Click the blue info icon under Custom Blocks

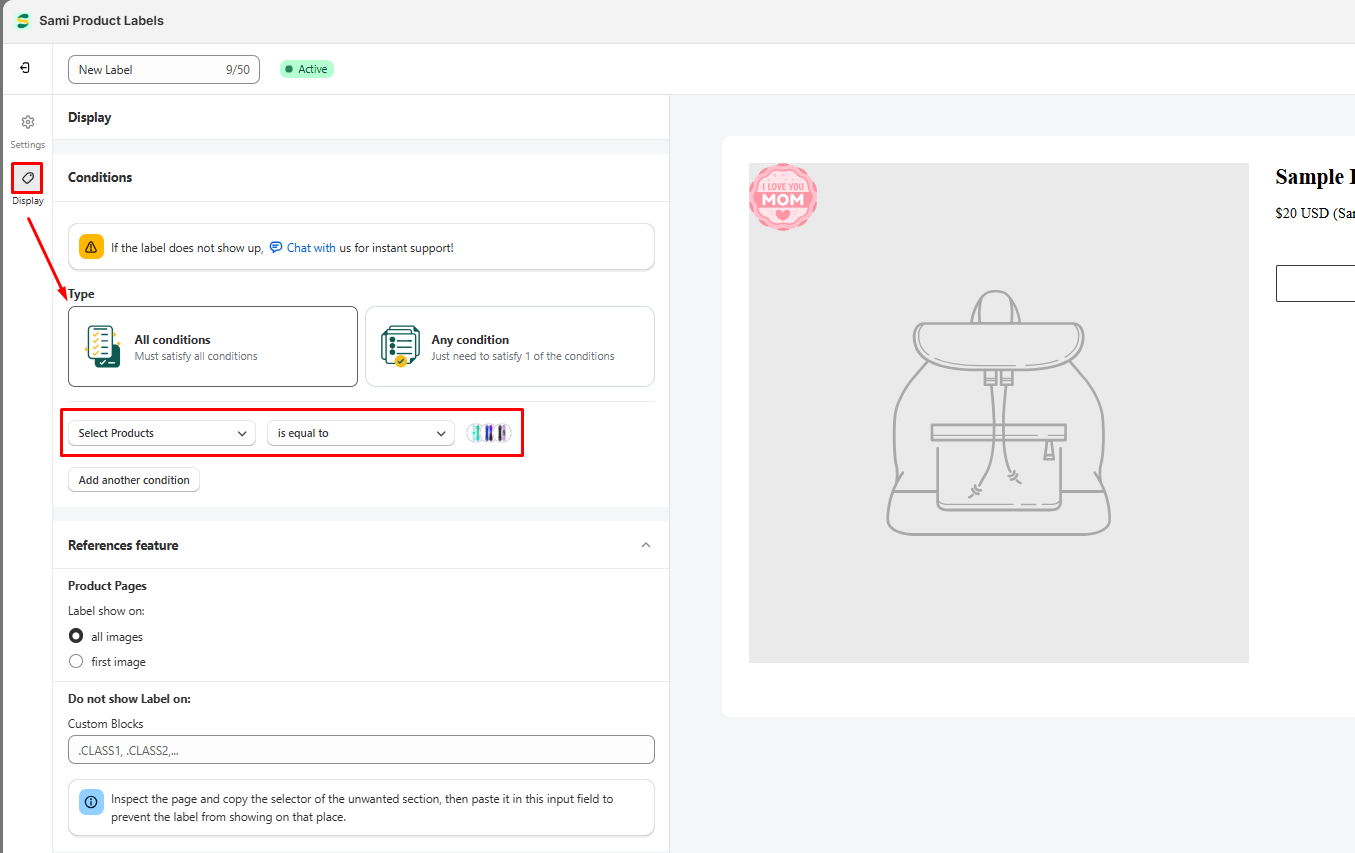point(91,801)
